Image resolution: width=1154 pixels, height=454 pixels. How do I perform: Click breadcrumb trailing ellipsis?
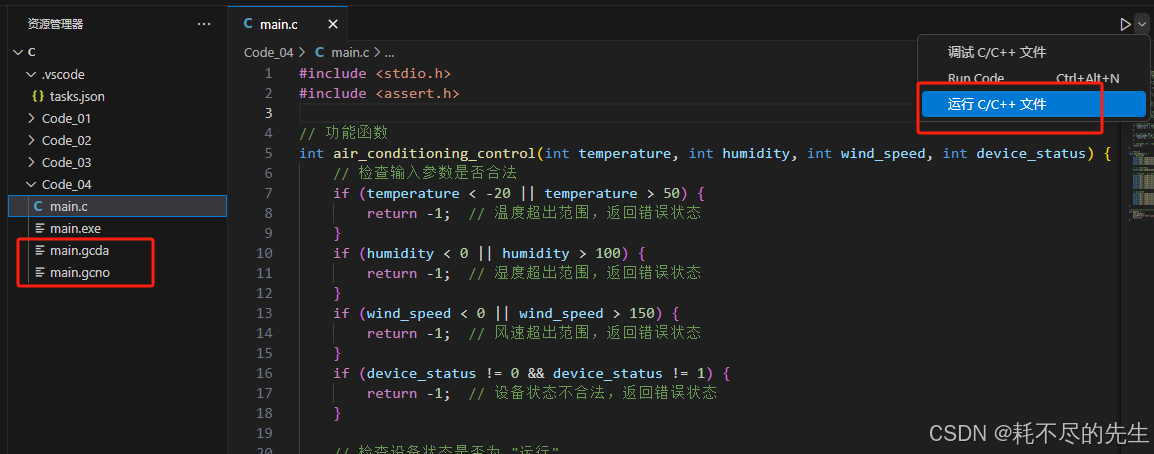pyautogui.click(x=389, y=53)
